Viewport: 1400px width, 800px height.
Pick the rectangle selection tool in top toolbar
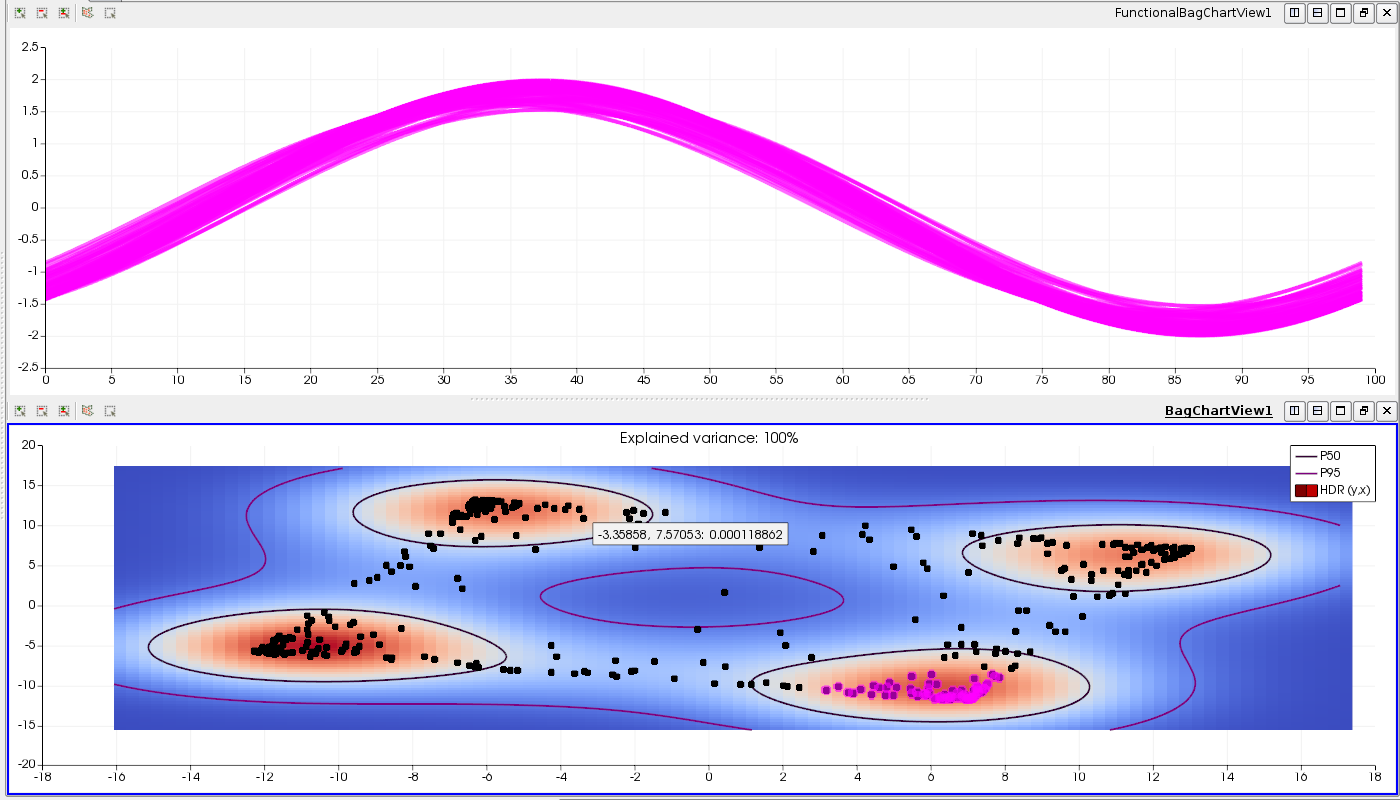108,13
